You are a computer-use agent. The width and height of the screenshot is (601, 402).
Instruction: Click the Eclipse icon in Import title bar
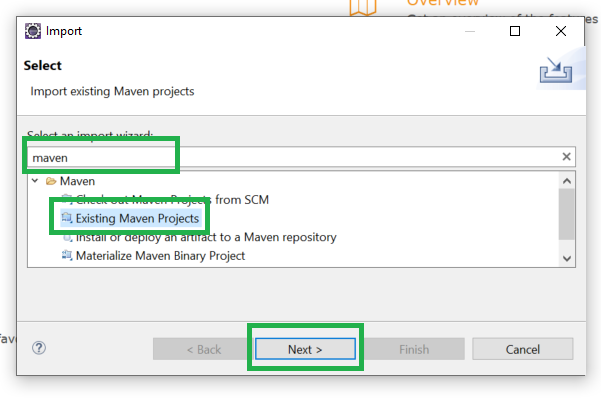(33, 31)
